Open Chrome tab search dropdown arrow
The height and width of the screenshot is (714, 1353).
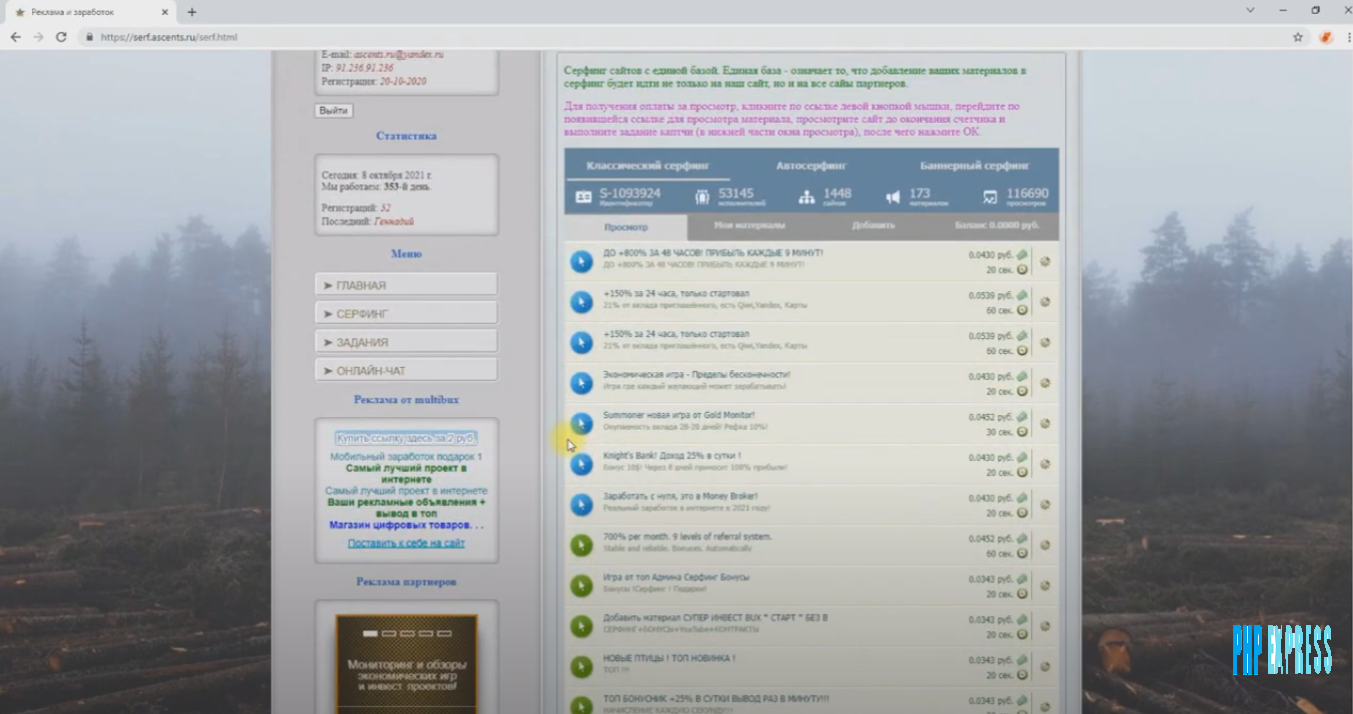coord(1250,10)
